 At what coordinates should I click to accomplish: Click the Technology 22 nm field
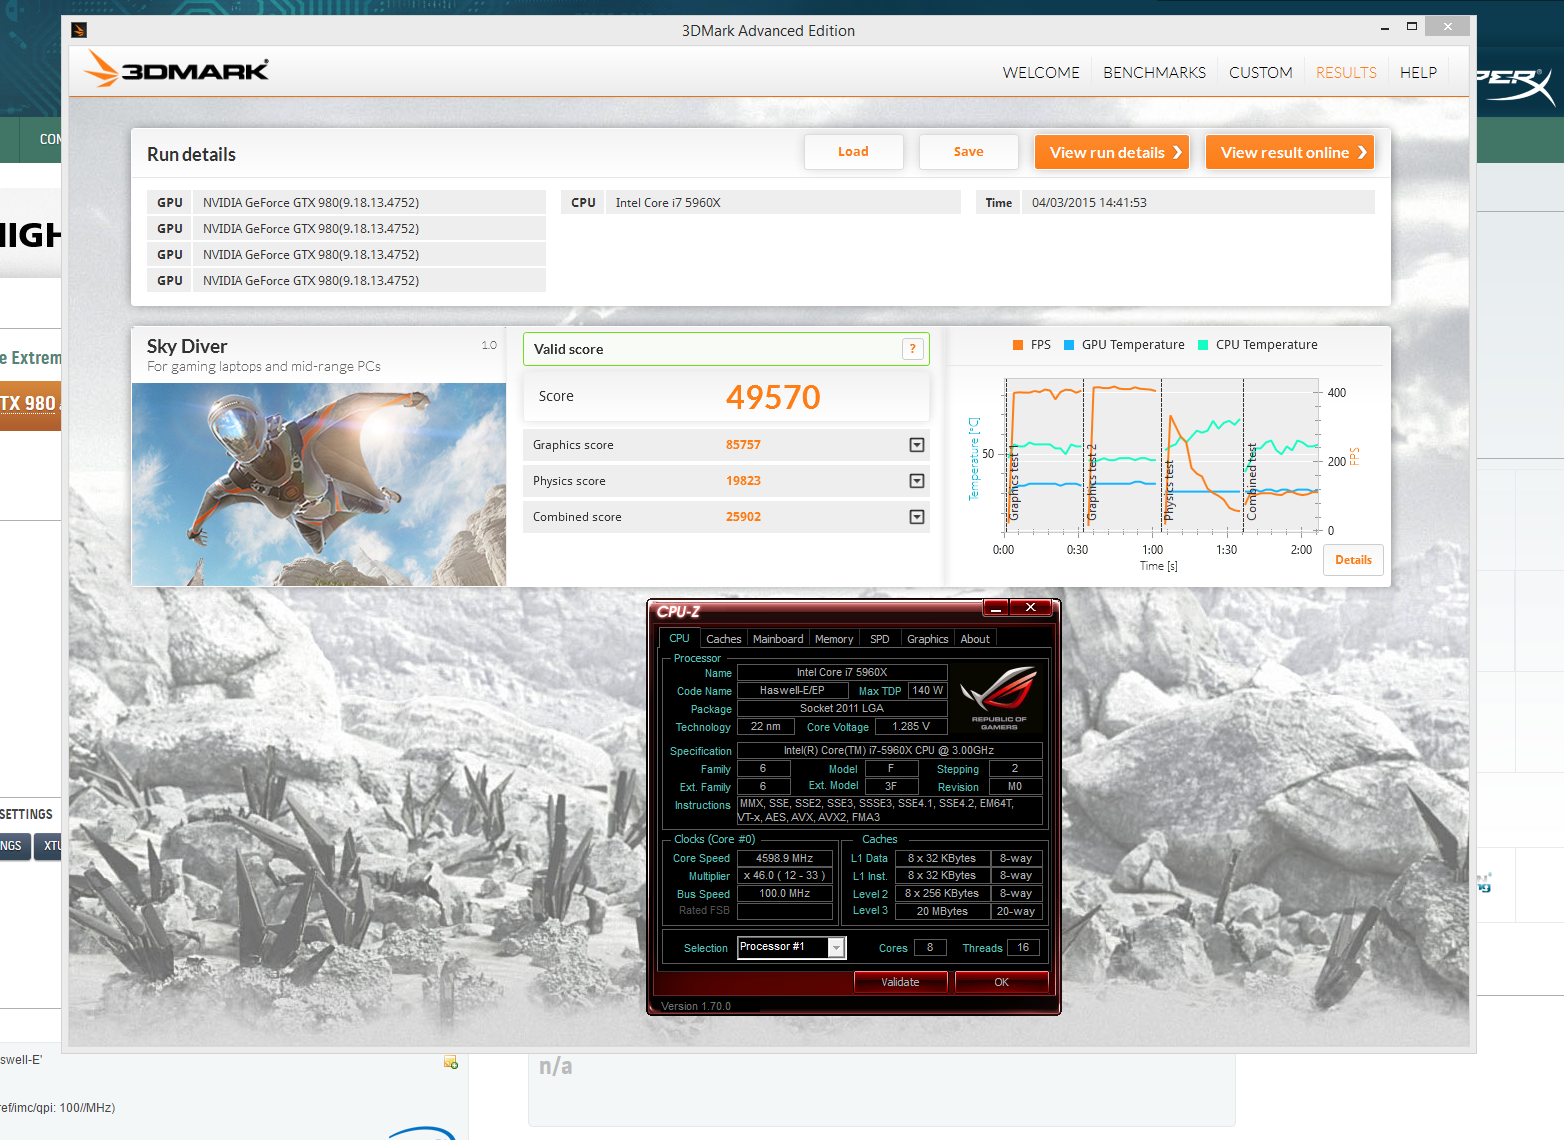tap(766, 727)
